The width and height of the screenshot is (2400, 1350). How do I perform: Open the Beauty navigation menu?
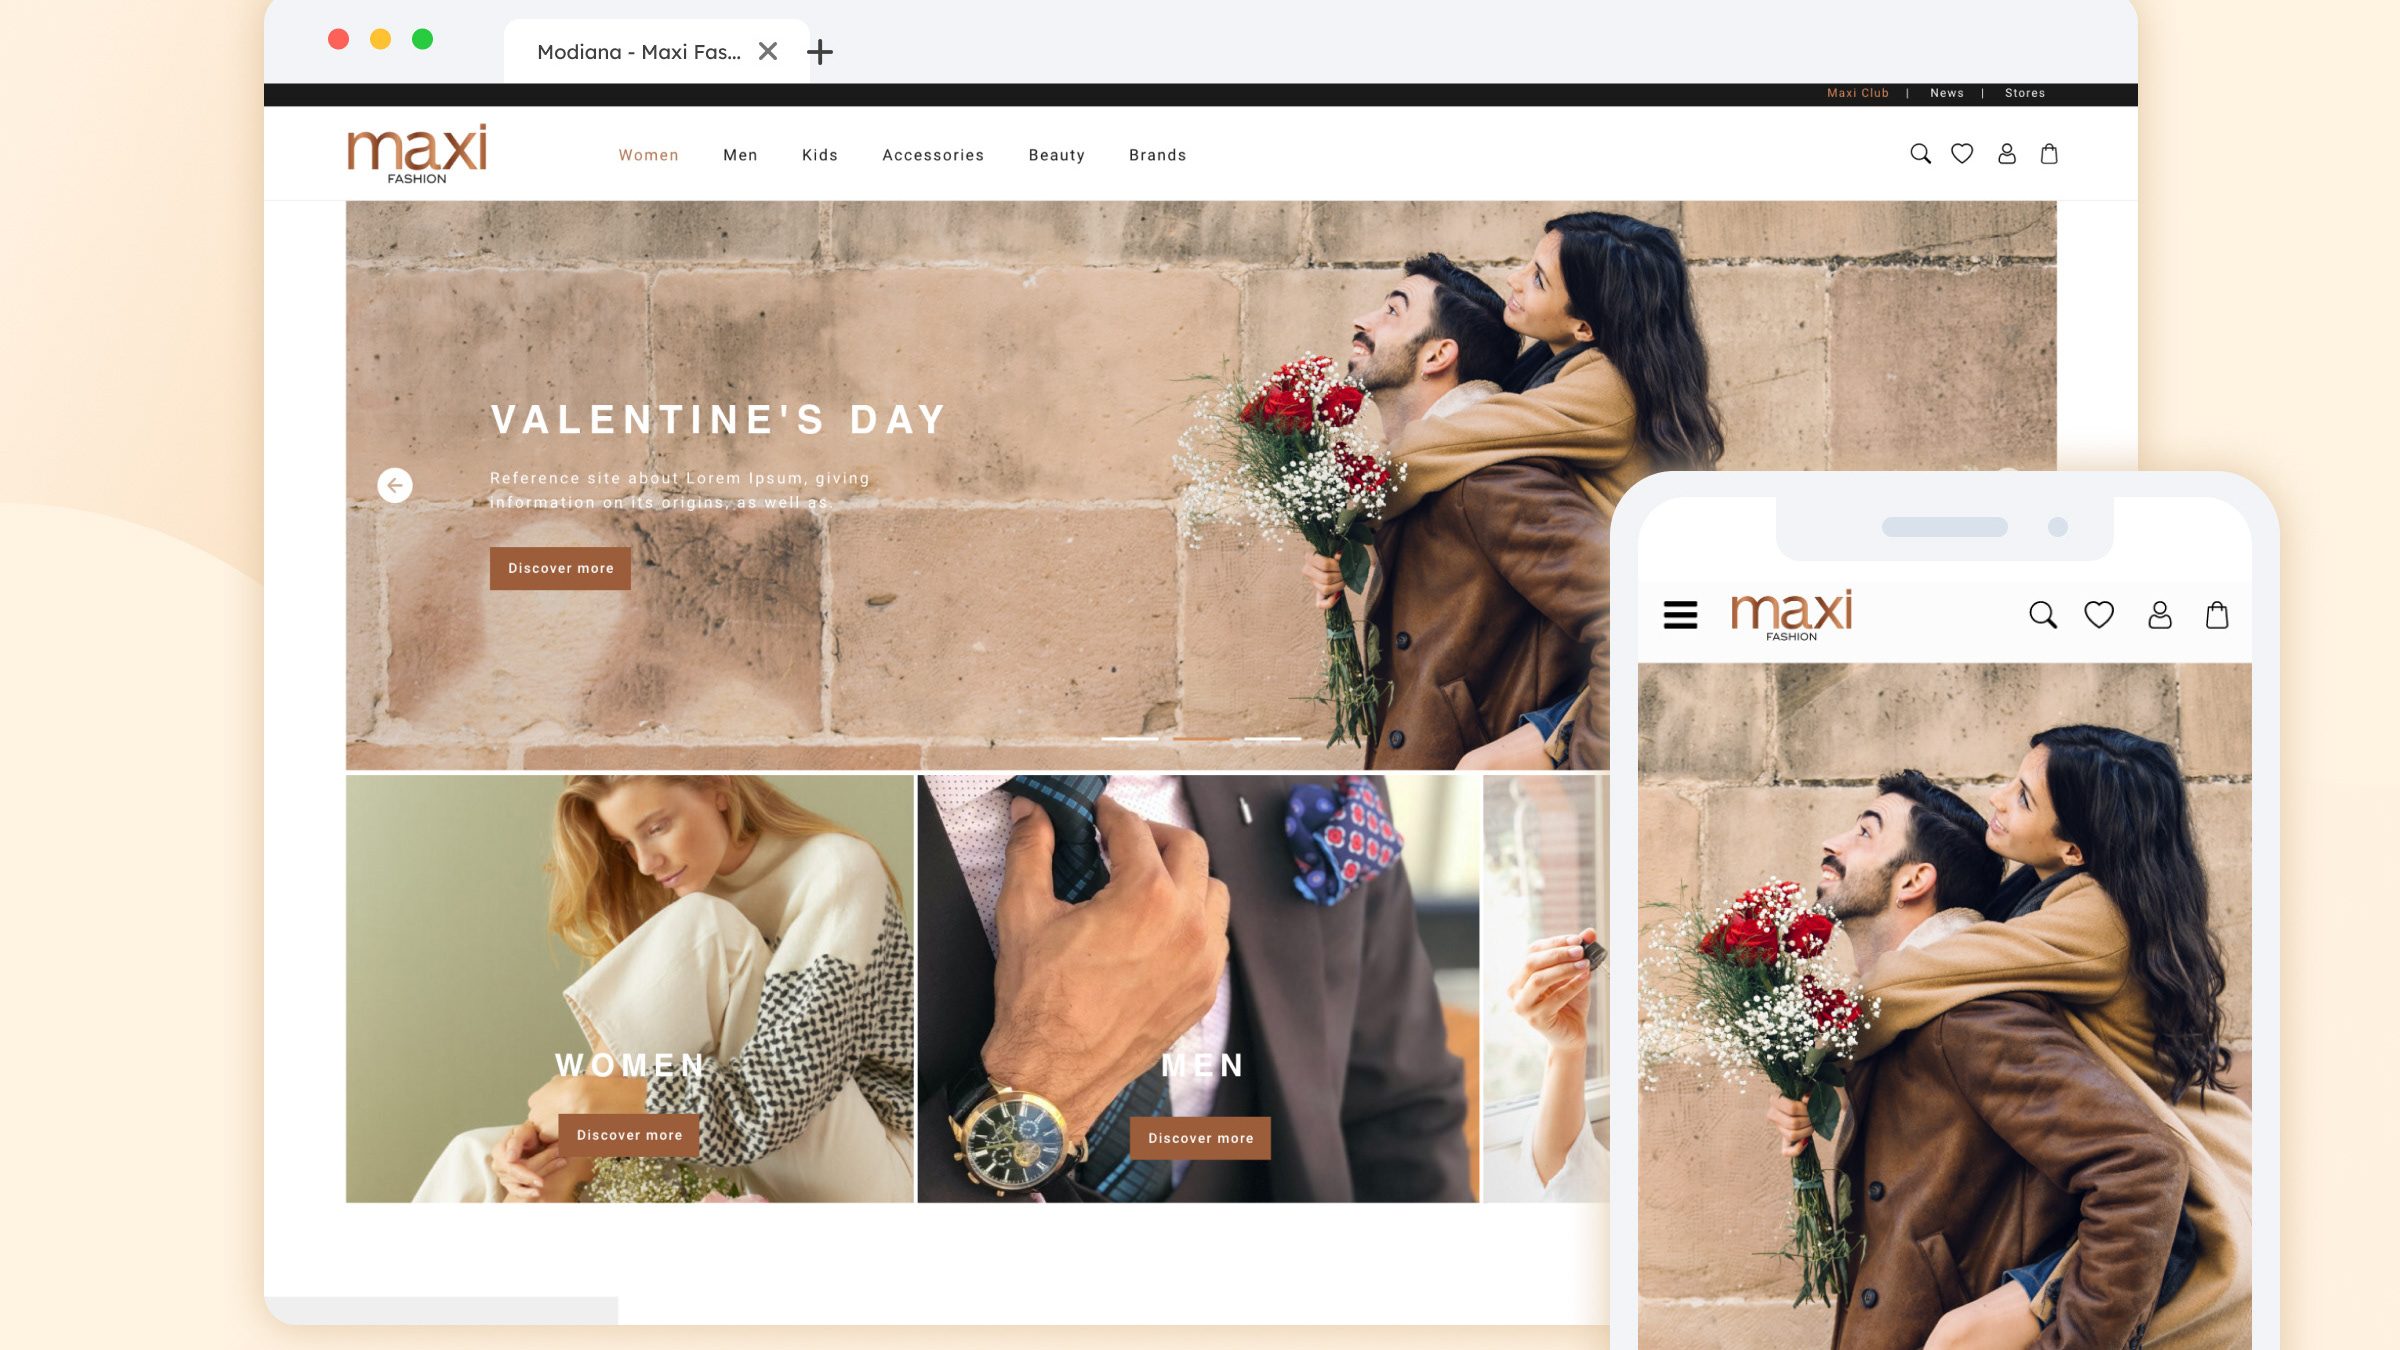point(1056,155)
